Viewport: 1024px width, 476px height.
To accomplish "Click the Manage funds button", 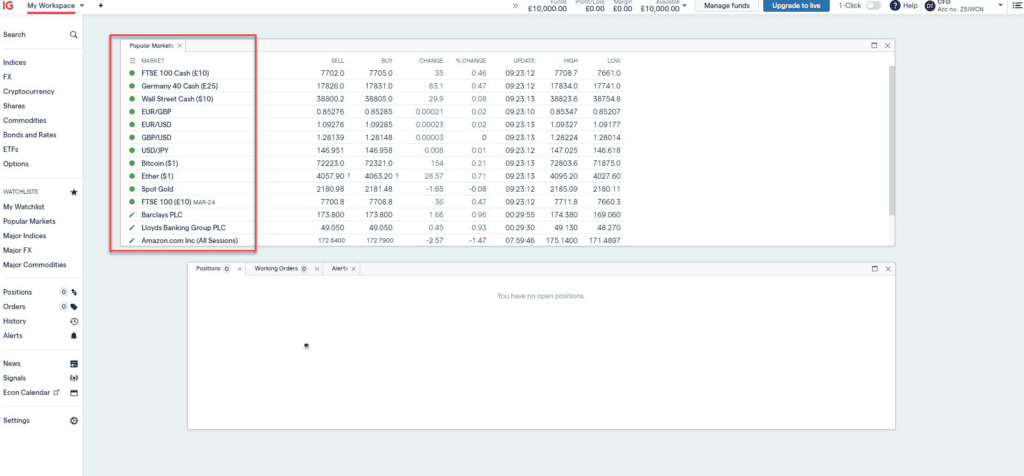I will pos(727,5).
